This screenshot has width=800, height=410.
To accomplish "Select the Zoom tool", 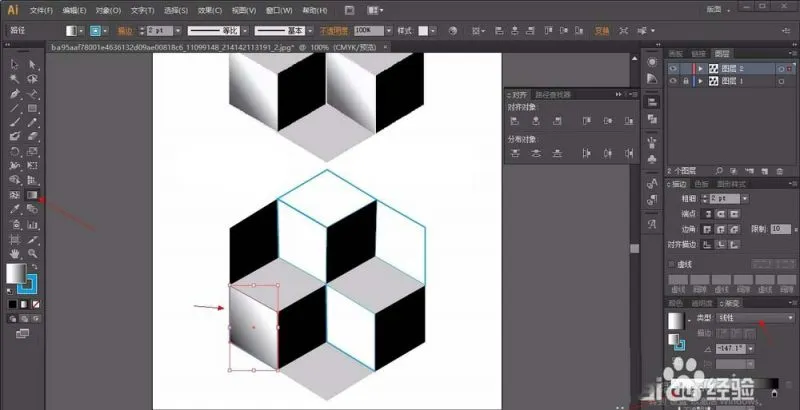I will coord(32,253).
